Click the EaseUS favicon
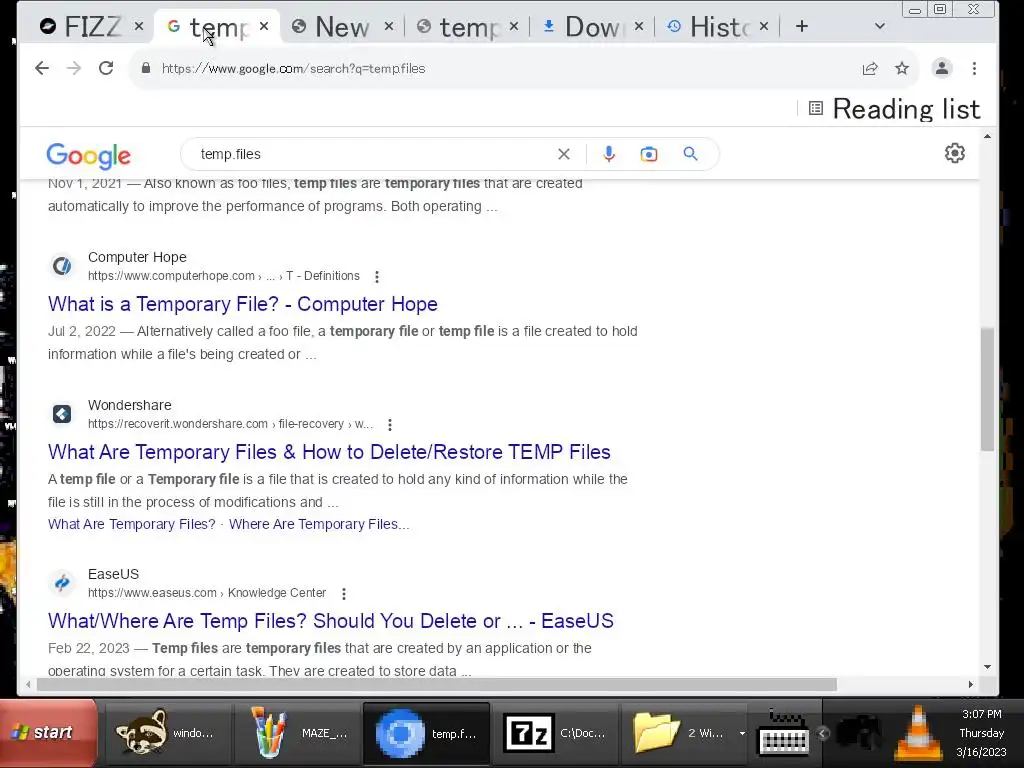Screen dimensions: 1024x768 click(62, 583)
